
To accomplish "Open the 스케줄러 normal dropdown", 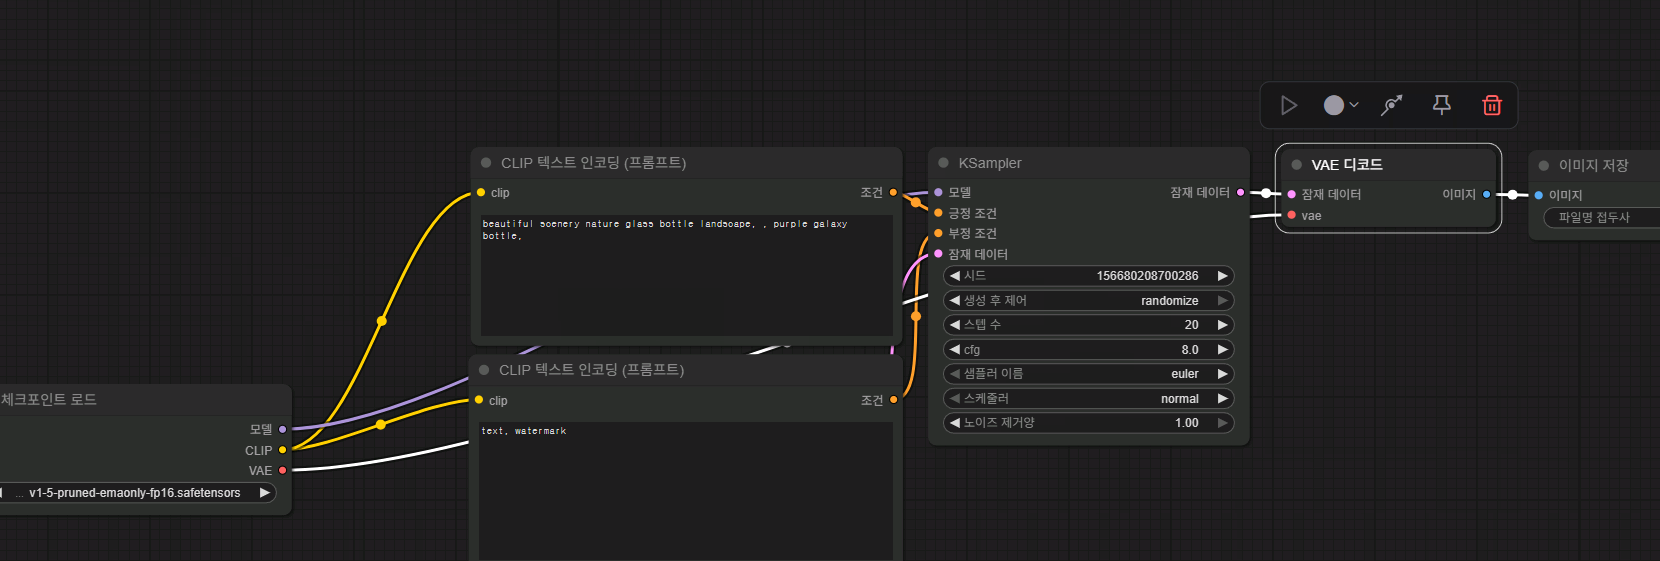I will pyautogui.click(x=1088, y=399).
